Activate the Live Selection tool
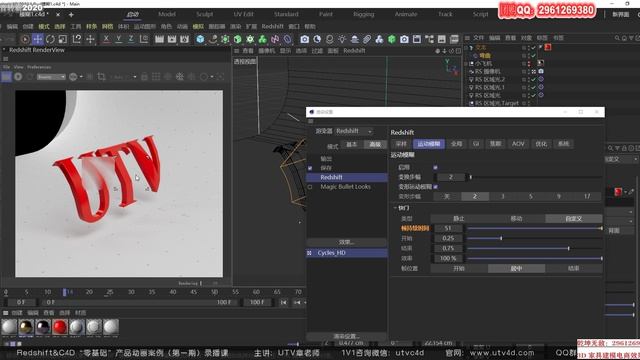 25,39
